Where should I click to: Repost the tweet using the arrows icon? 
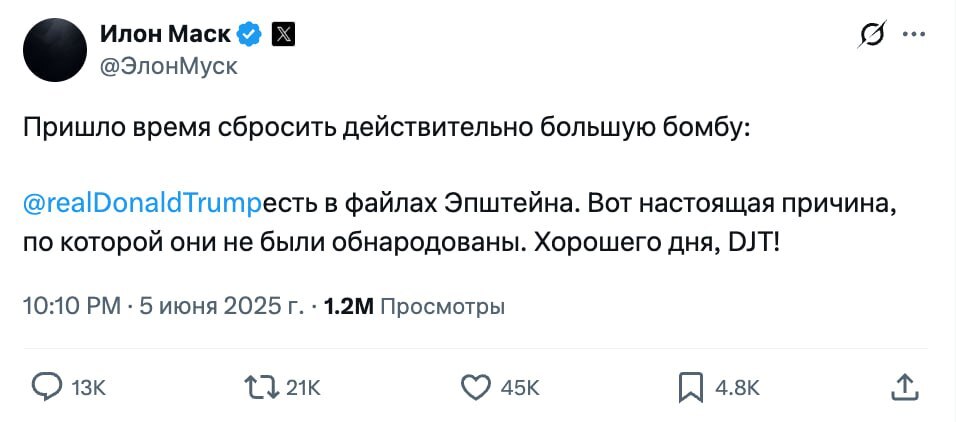tap(261, 386)
